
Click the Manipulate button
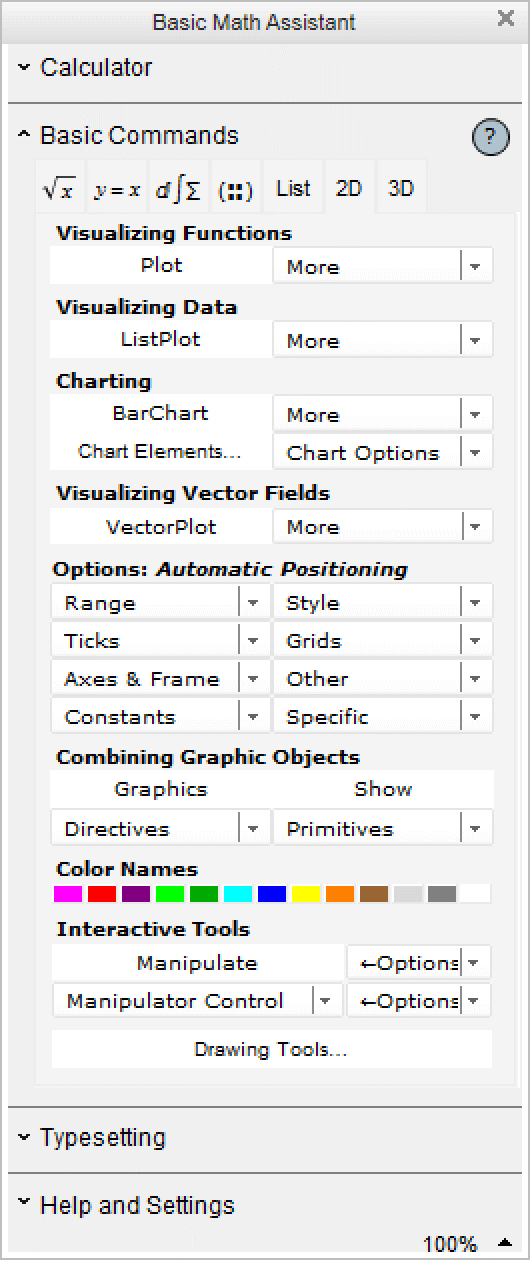pos(197,963)
